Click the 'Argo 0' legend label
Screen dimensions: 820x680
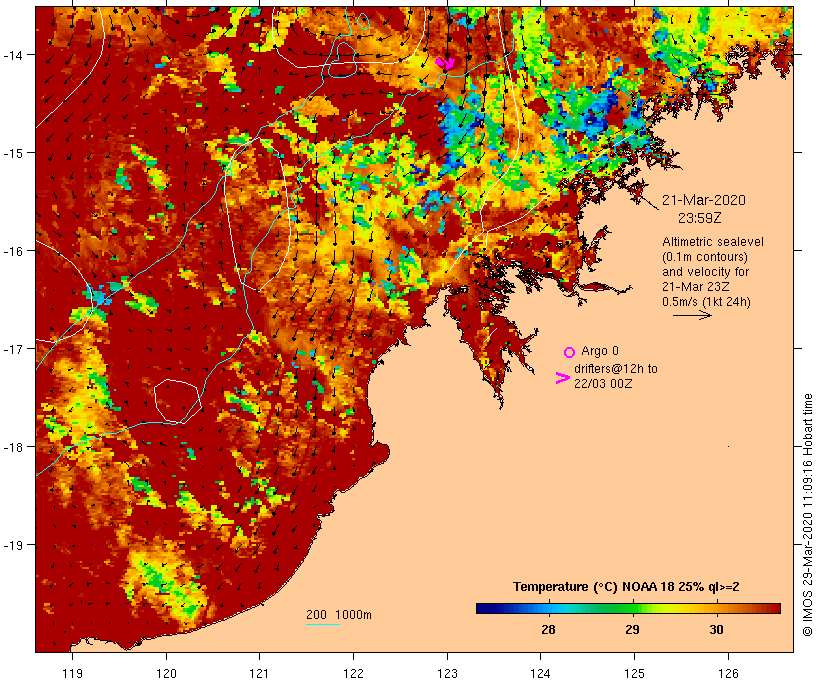click(600, 350)
